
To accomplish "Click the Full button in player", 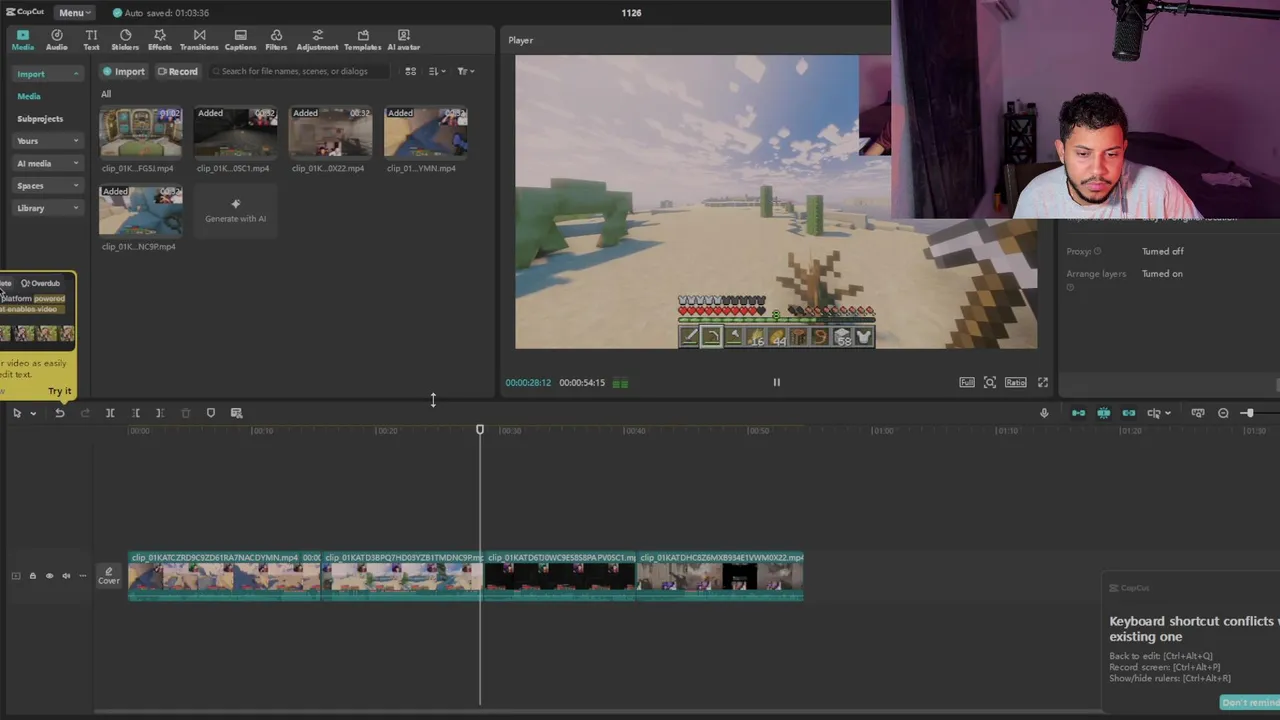I will tap(967, 382).
